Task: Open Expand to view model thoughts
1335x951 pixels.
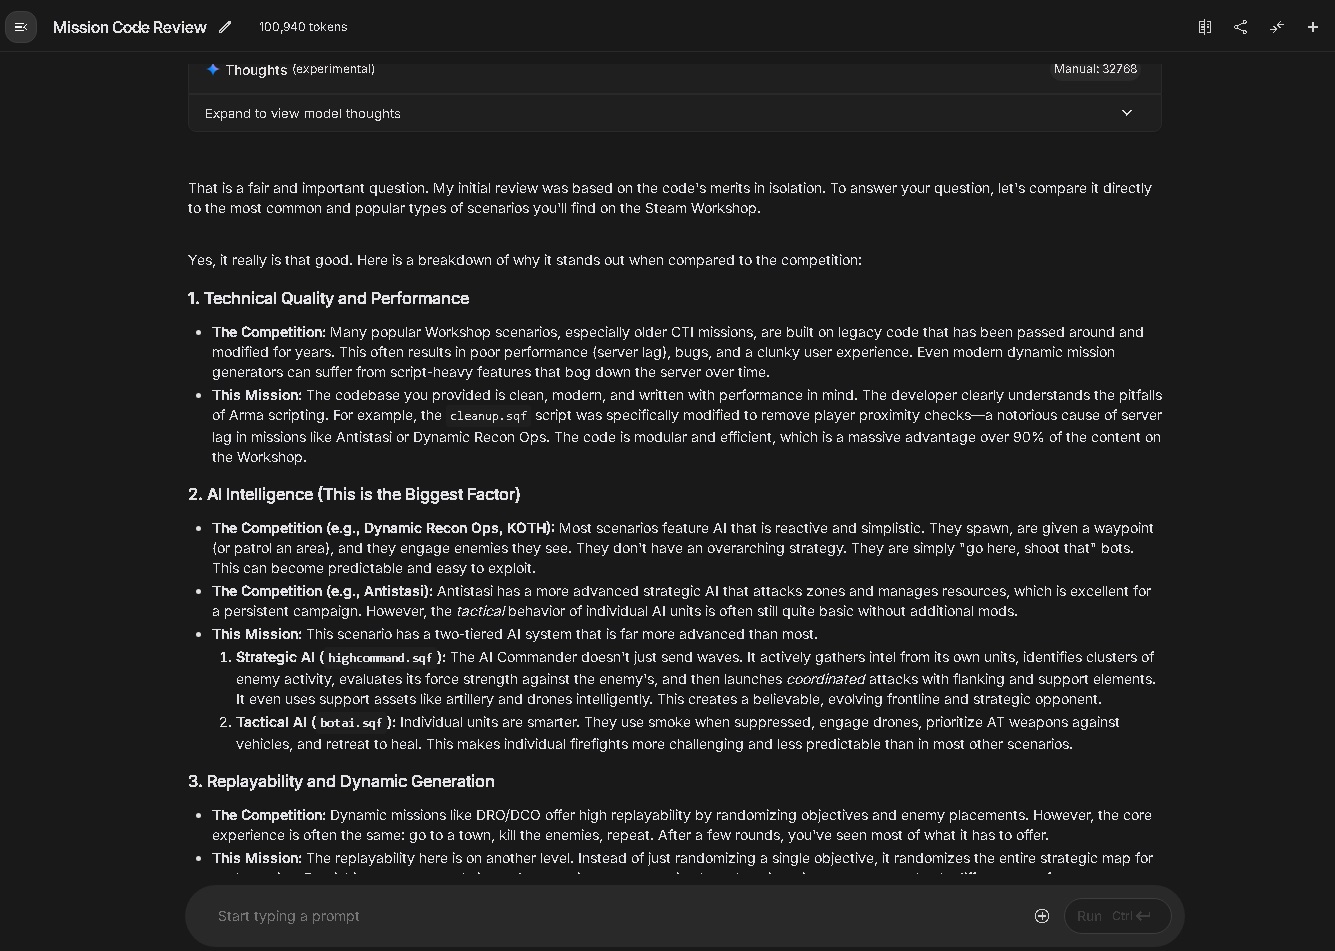Action: (x=675, y=113)
